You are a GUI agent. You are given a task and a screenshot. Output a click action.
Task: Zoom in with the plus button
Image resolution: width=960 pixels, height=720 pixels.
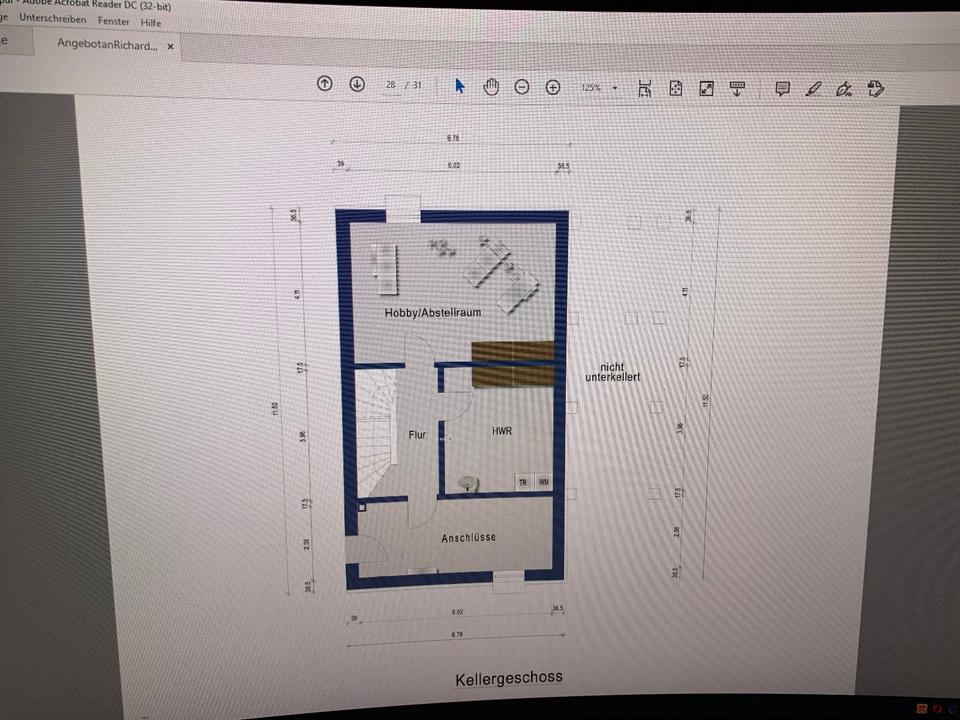552,87
